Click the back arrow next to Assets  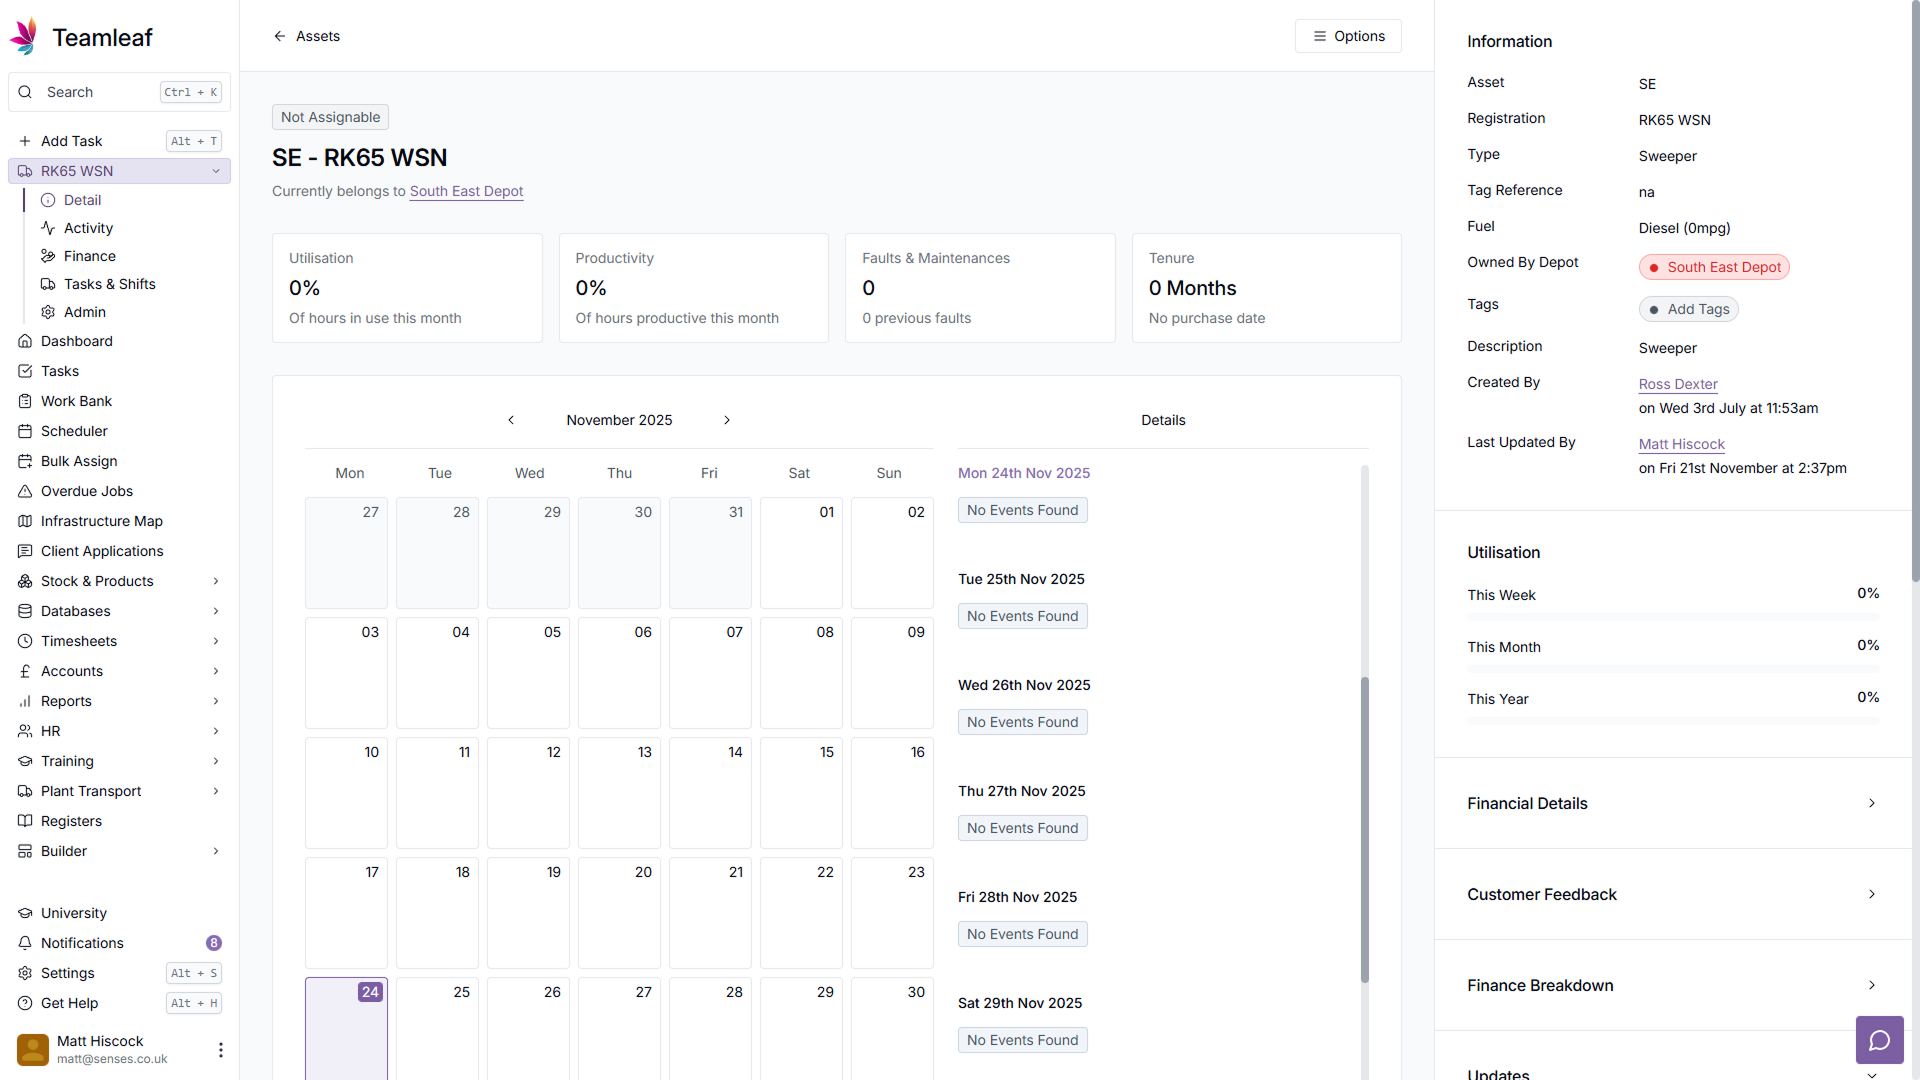click(280, 36)
